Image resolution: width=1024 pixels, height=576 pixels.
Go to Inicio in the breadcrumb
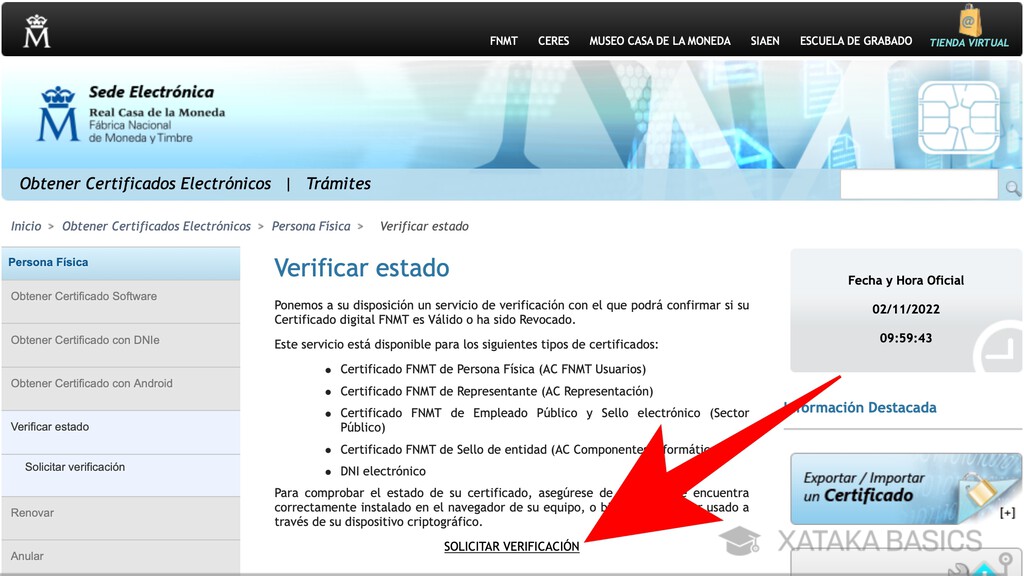click(26, 226)
